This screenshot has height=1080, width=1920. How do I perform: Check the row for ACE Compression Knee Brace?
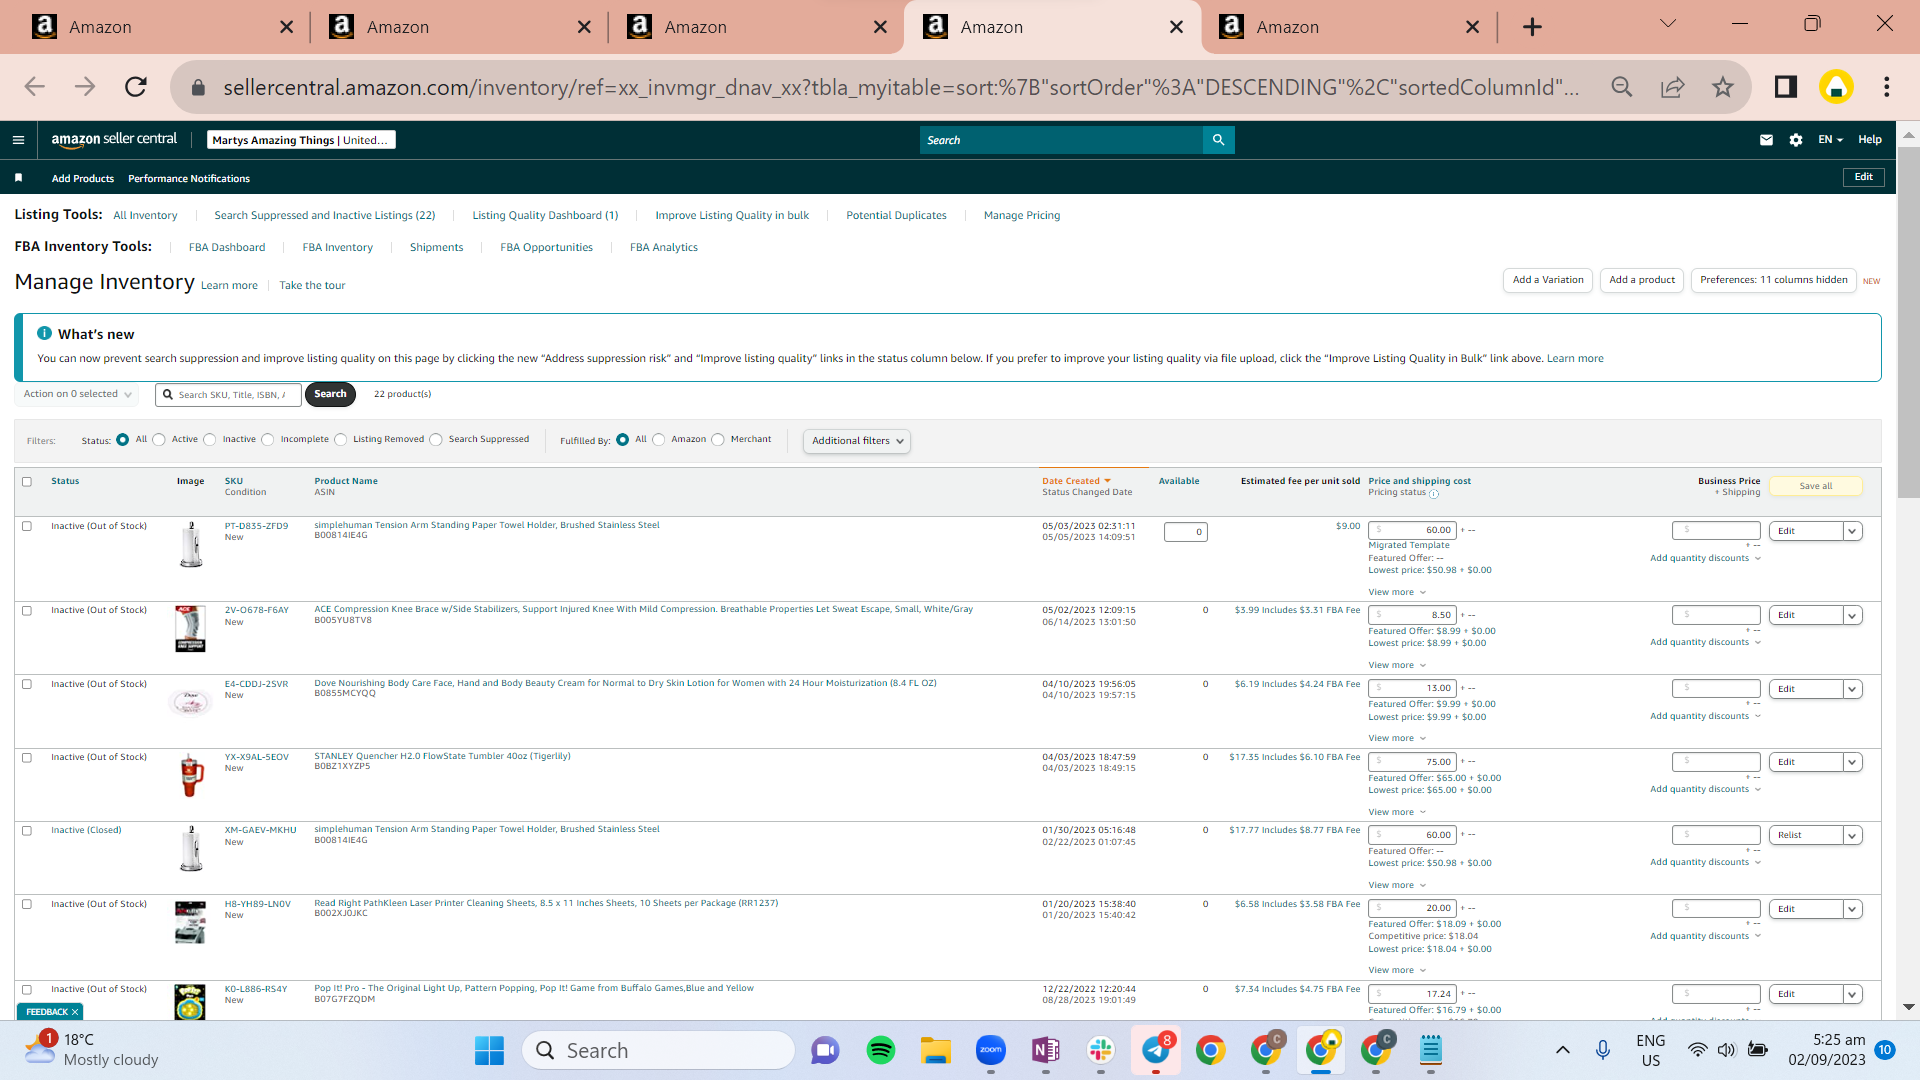27,610
